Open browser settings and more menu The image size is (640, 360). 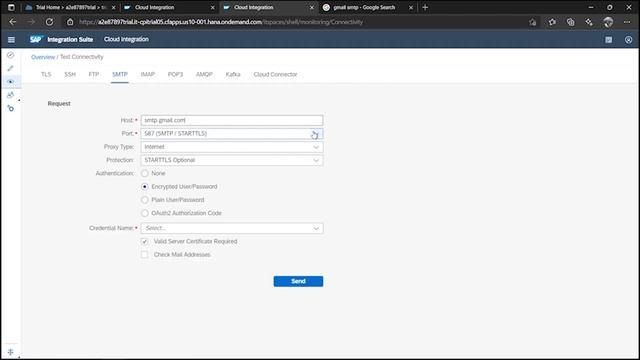click(627, 22)
